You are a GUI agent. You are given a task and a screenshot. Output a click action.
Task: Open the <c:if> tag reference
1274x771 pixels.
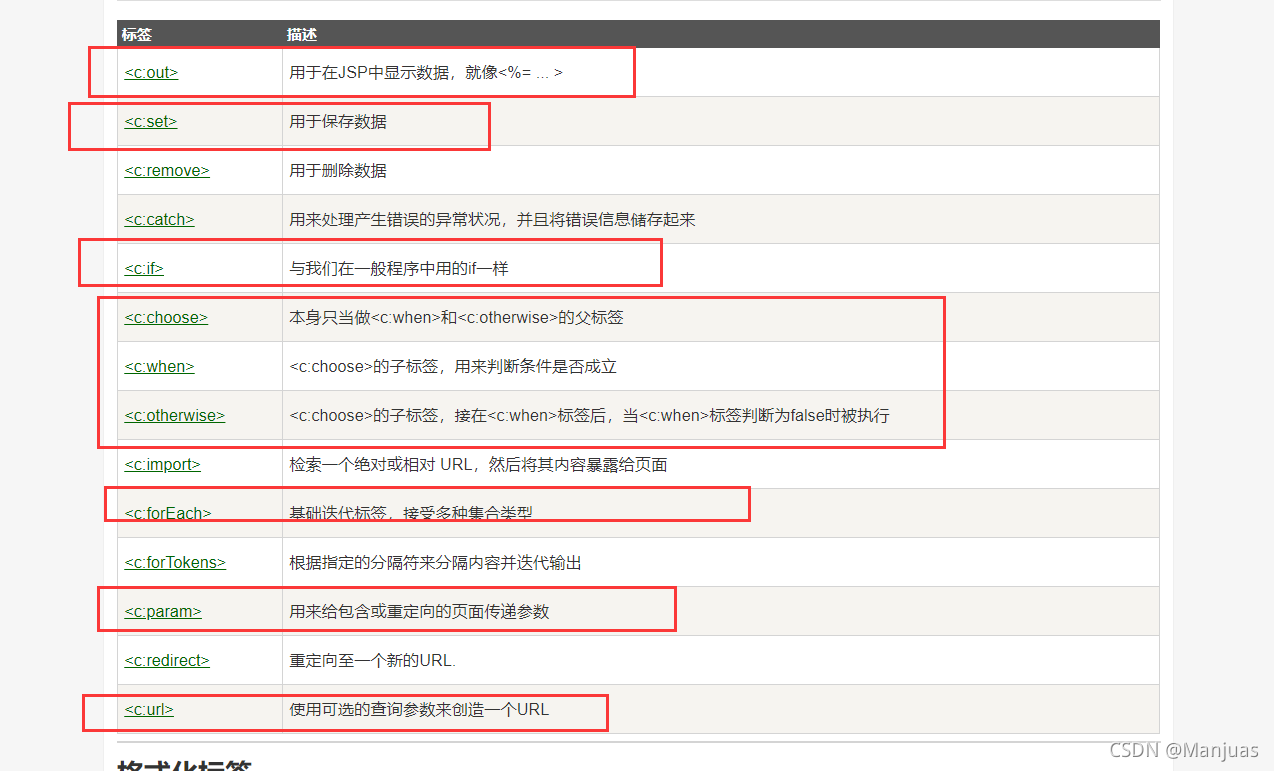(x=144, y=269)
